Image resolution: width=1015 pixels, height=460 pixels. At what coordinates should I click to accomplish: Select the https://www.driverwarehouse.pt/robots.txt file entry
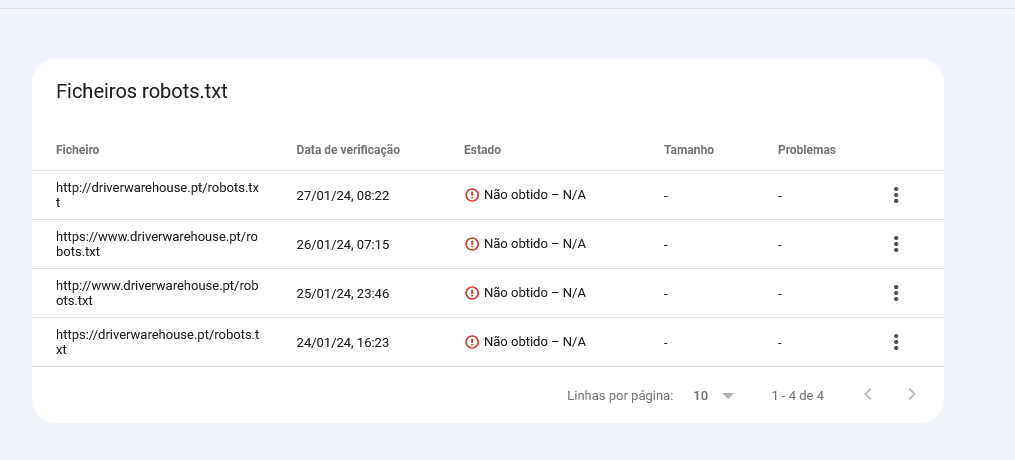157,244
